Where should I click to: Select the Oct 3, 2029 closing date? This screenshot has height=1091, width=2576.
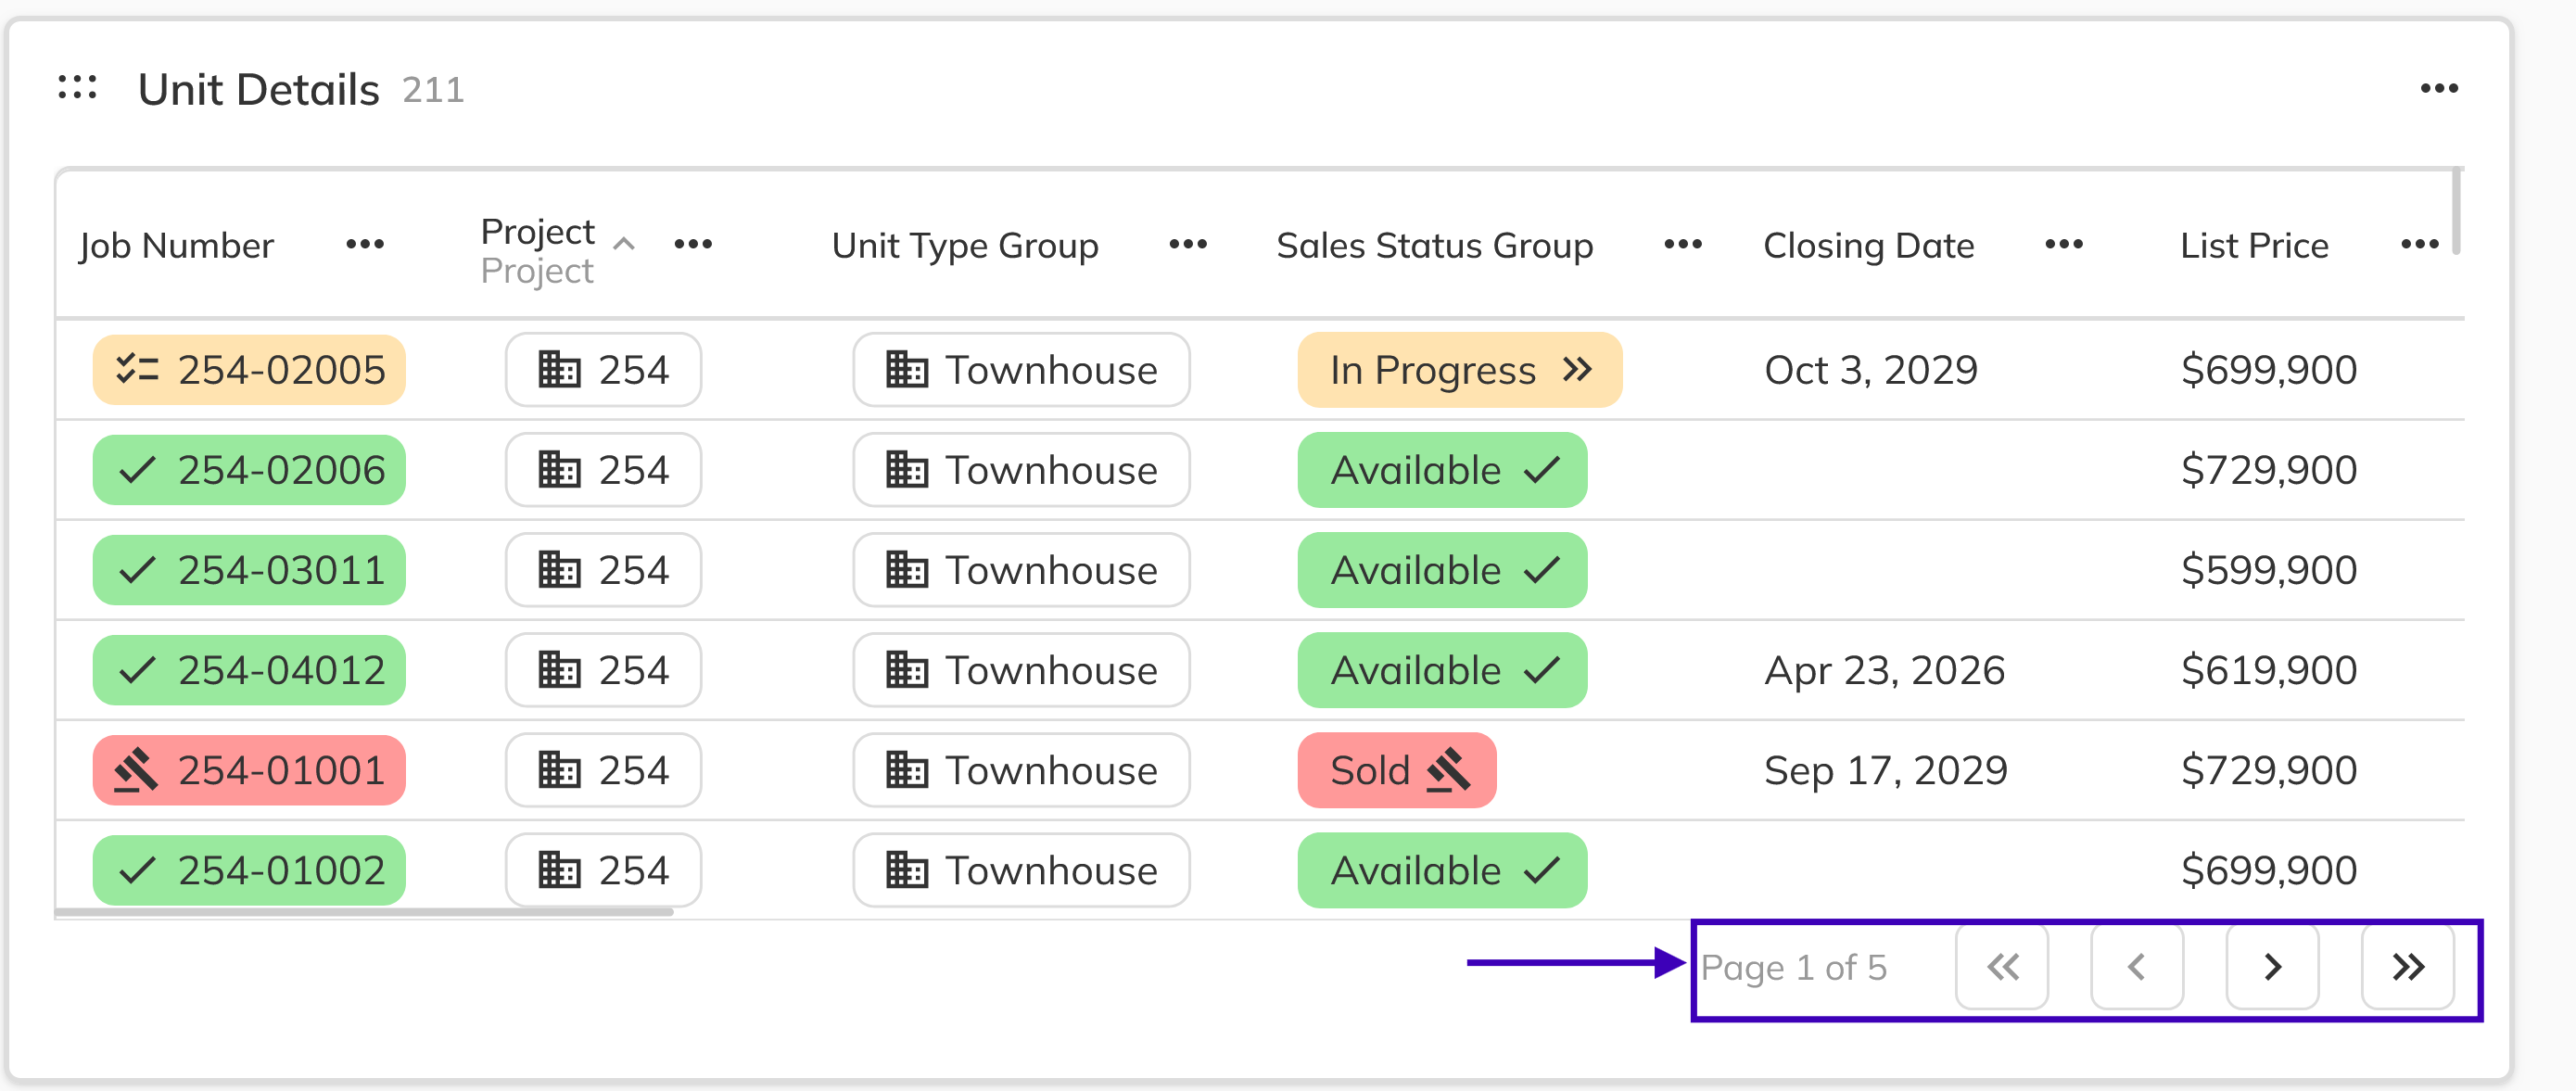(1871, 370)
